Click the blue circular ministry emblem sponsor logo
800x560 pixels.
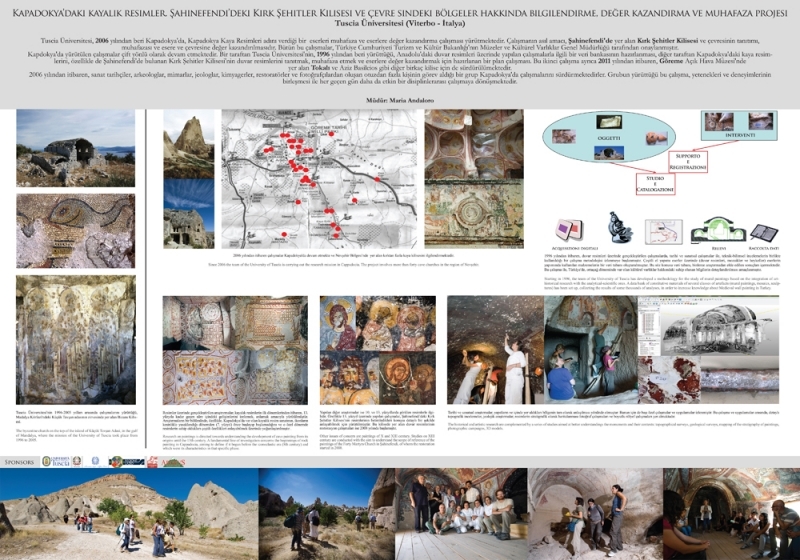96,462
